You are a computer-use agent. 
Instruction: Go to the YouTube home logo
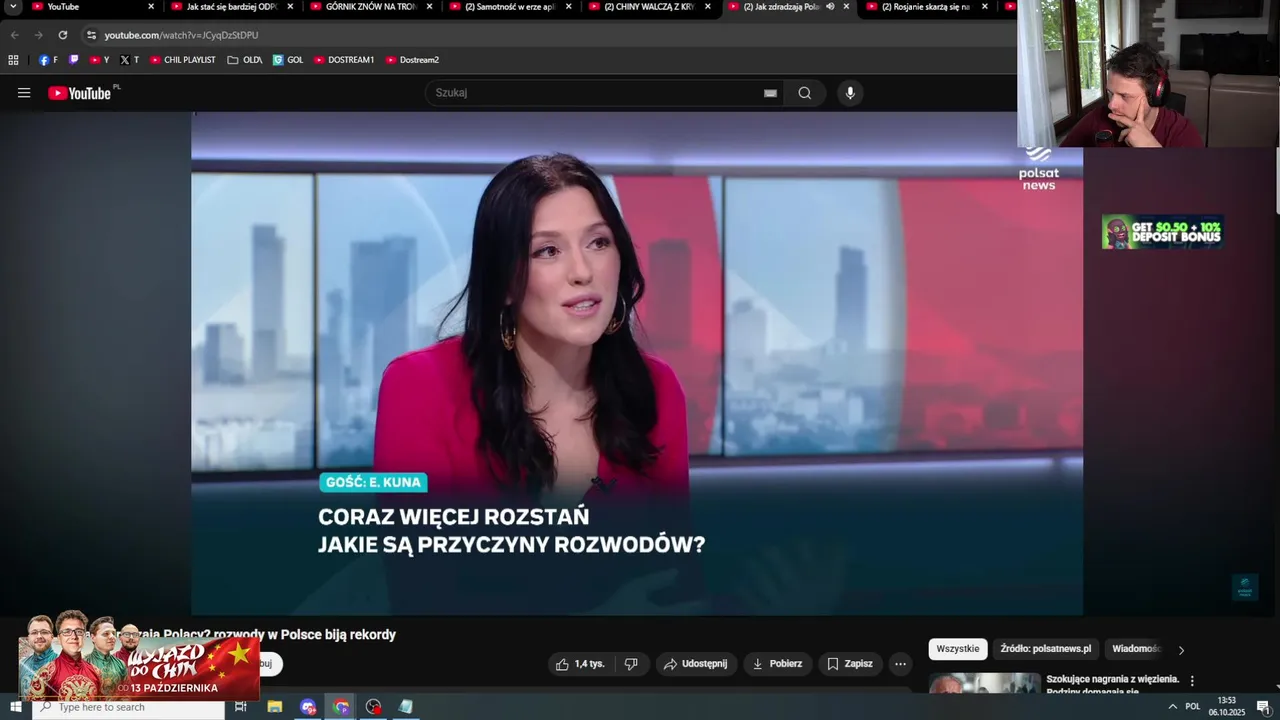pyautogui.click(x=80, y=93)
